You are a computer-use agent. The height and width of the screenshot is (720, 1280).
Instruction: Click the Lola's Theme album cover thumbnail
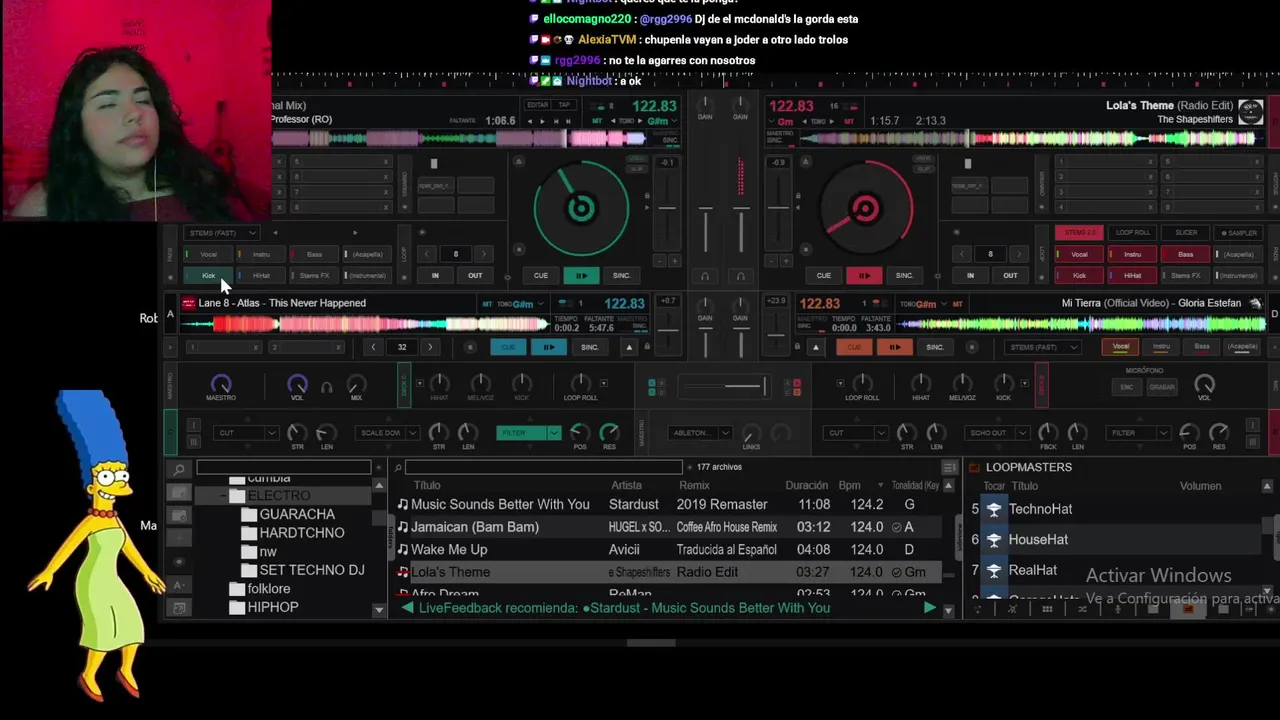pyautogui.click(x=1251, y=112)
